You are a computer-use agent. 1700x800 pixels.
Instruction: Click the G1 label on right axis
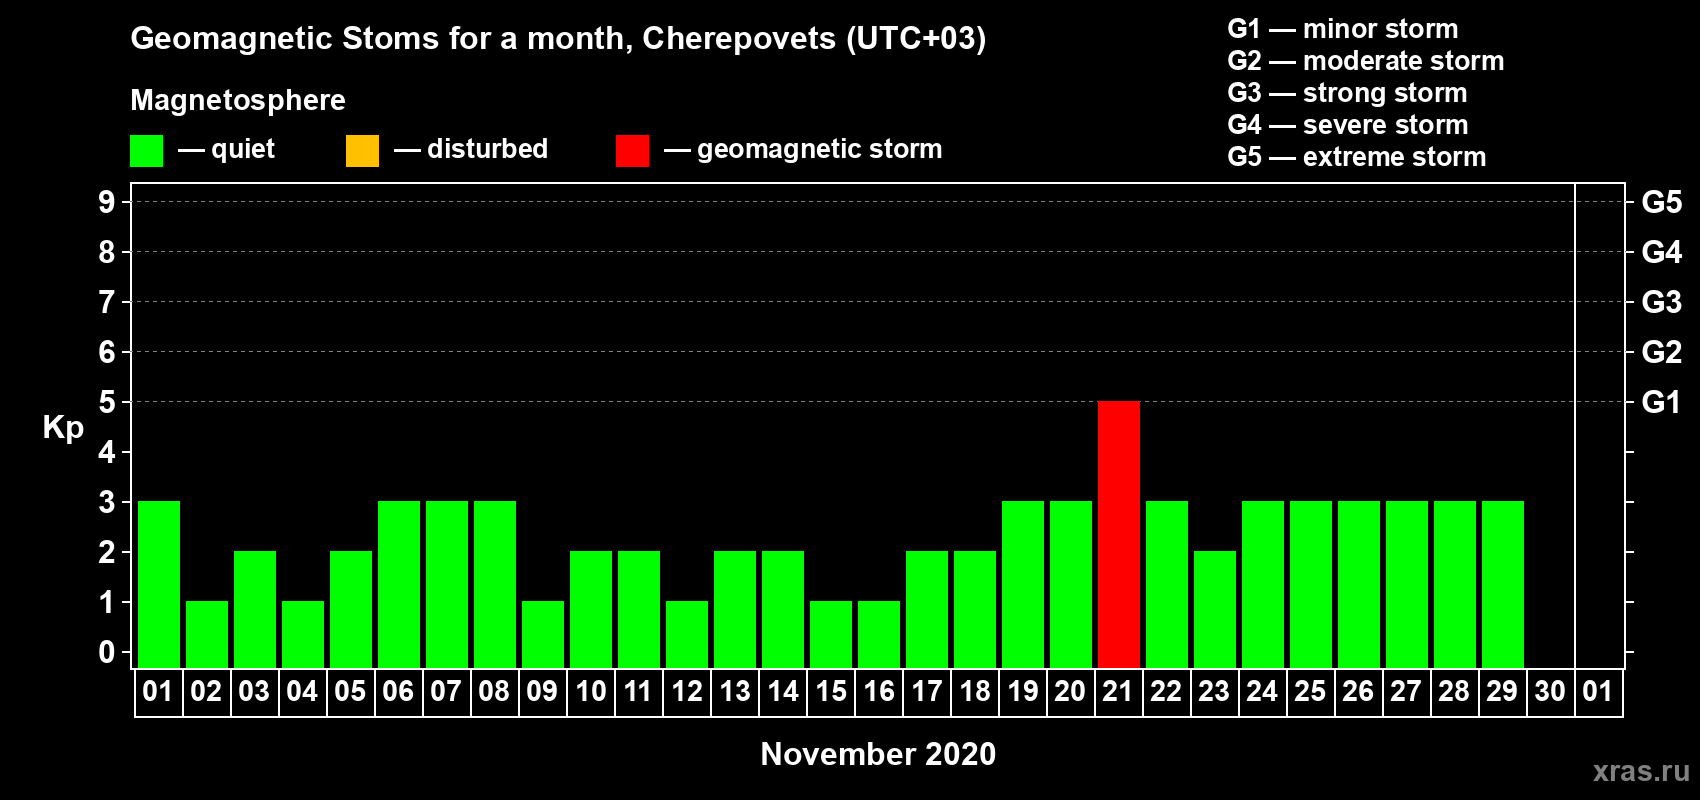[x=1661, y=402]
